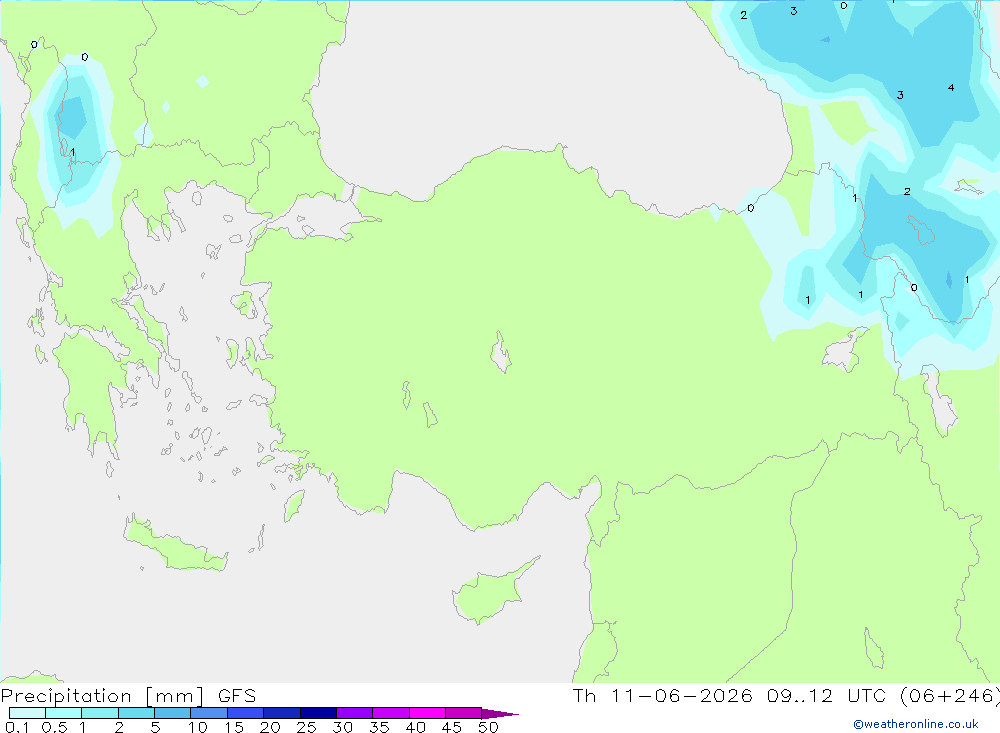Select the 2–5 mm legend color swatch
The width and height of the screenshot is (1000, 733).
pos(136,713)
